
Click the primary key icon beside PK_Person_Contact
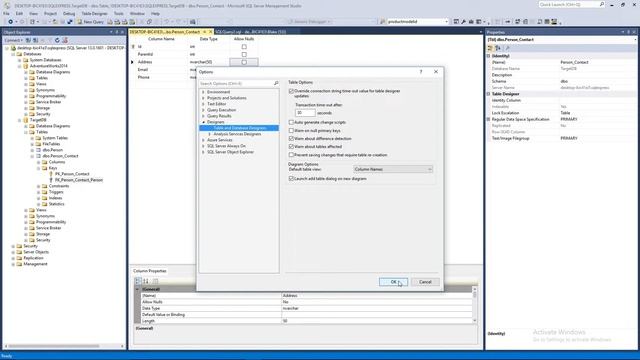[51, 174]
